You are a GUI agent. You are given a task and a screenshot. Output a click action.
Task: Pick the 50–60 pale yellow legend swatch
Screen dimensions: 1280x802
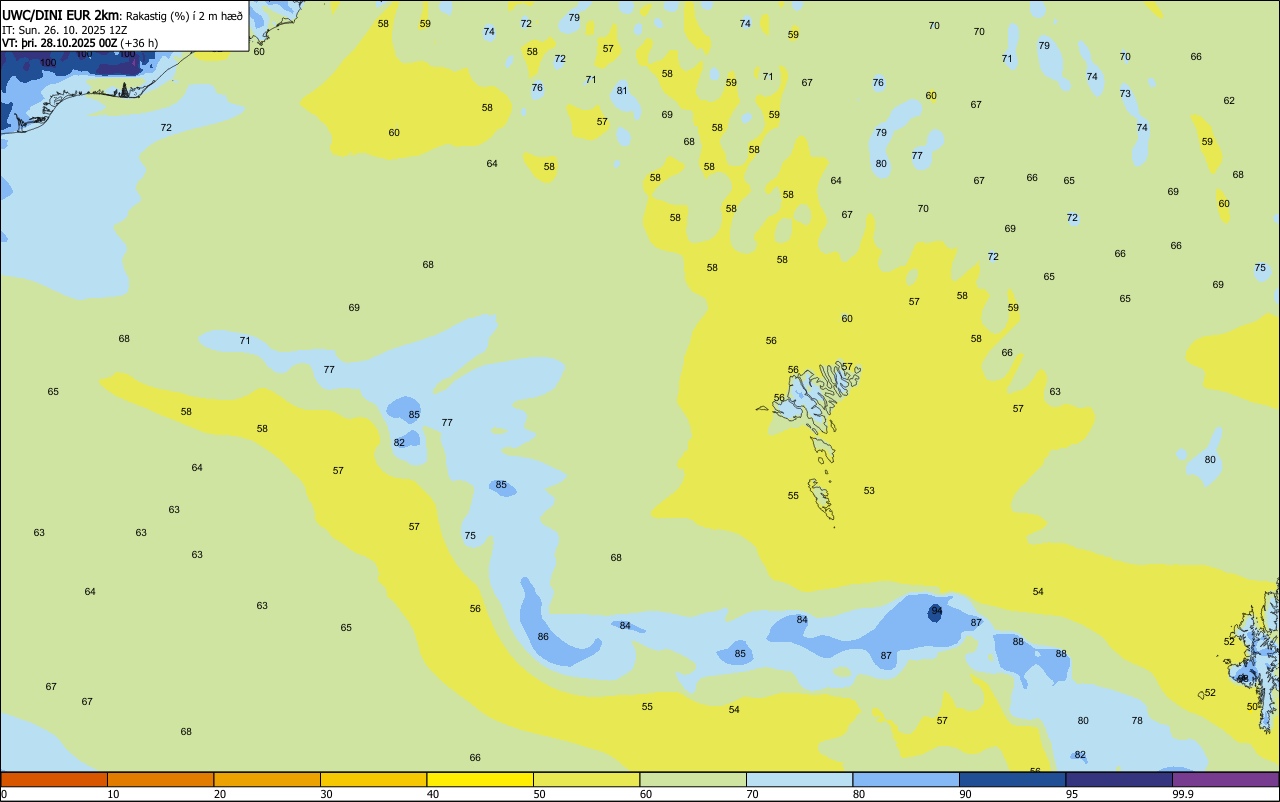coord(587,779)
